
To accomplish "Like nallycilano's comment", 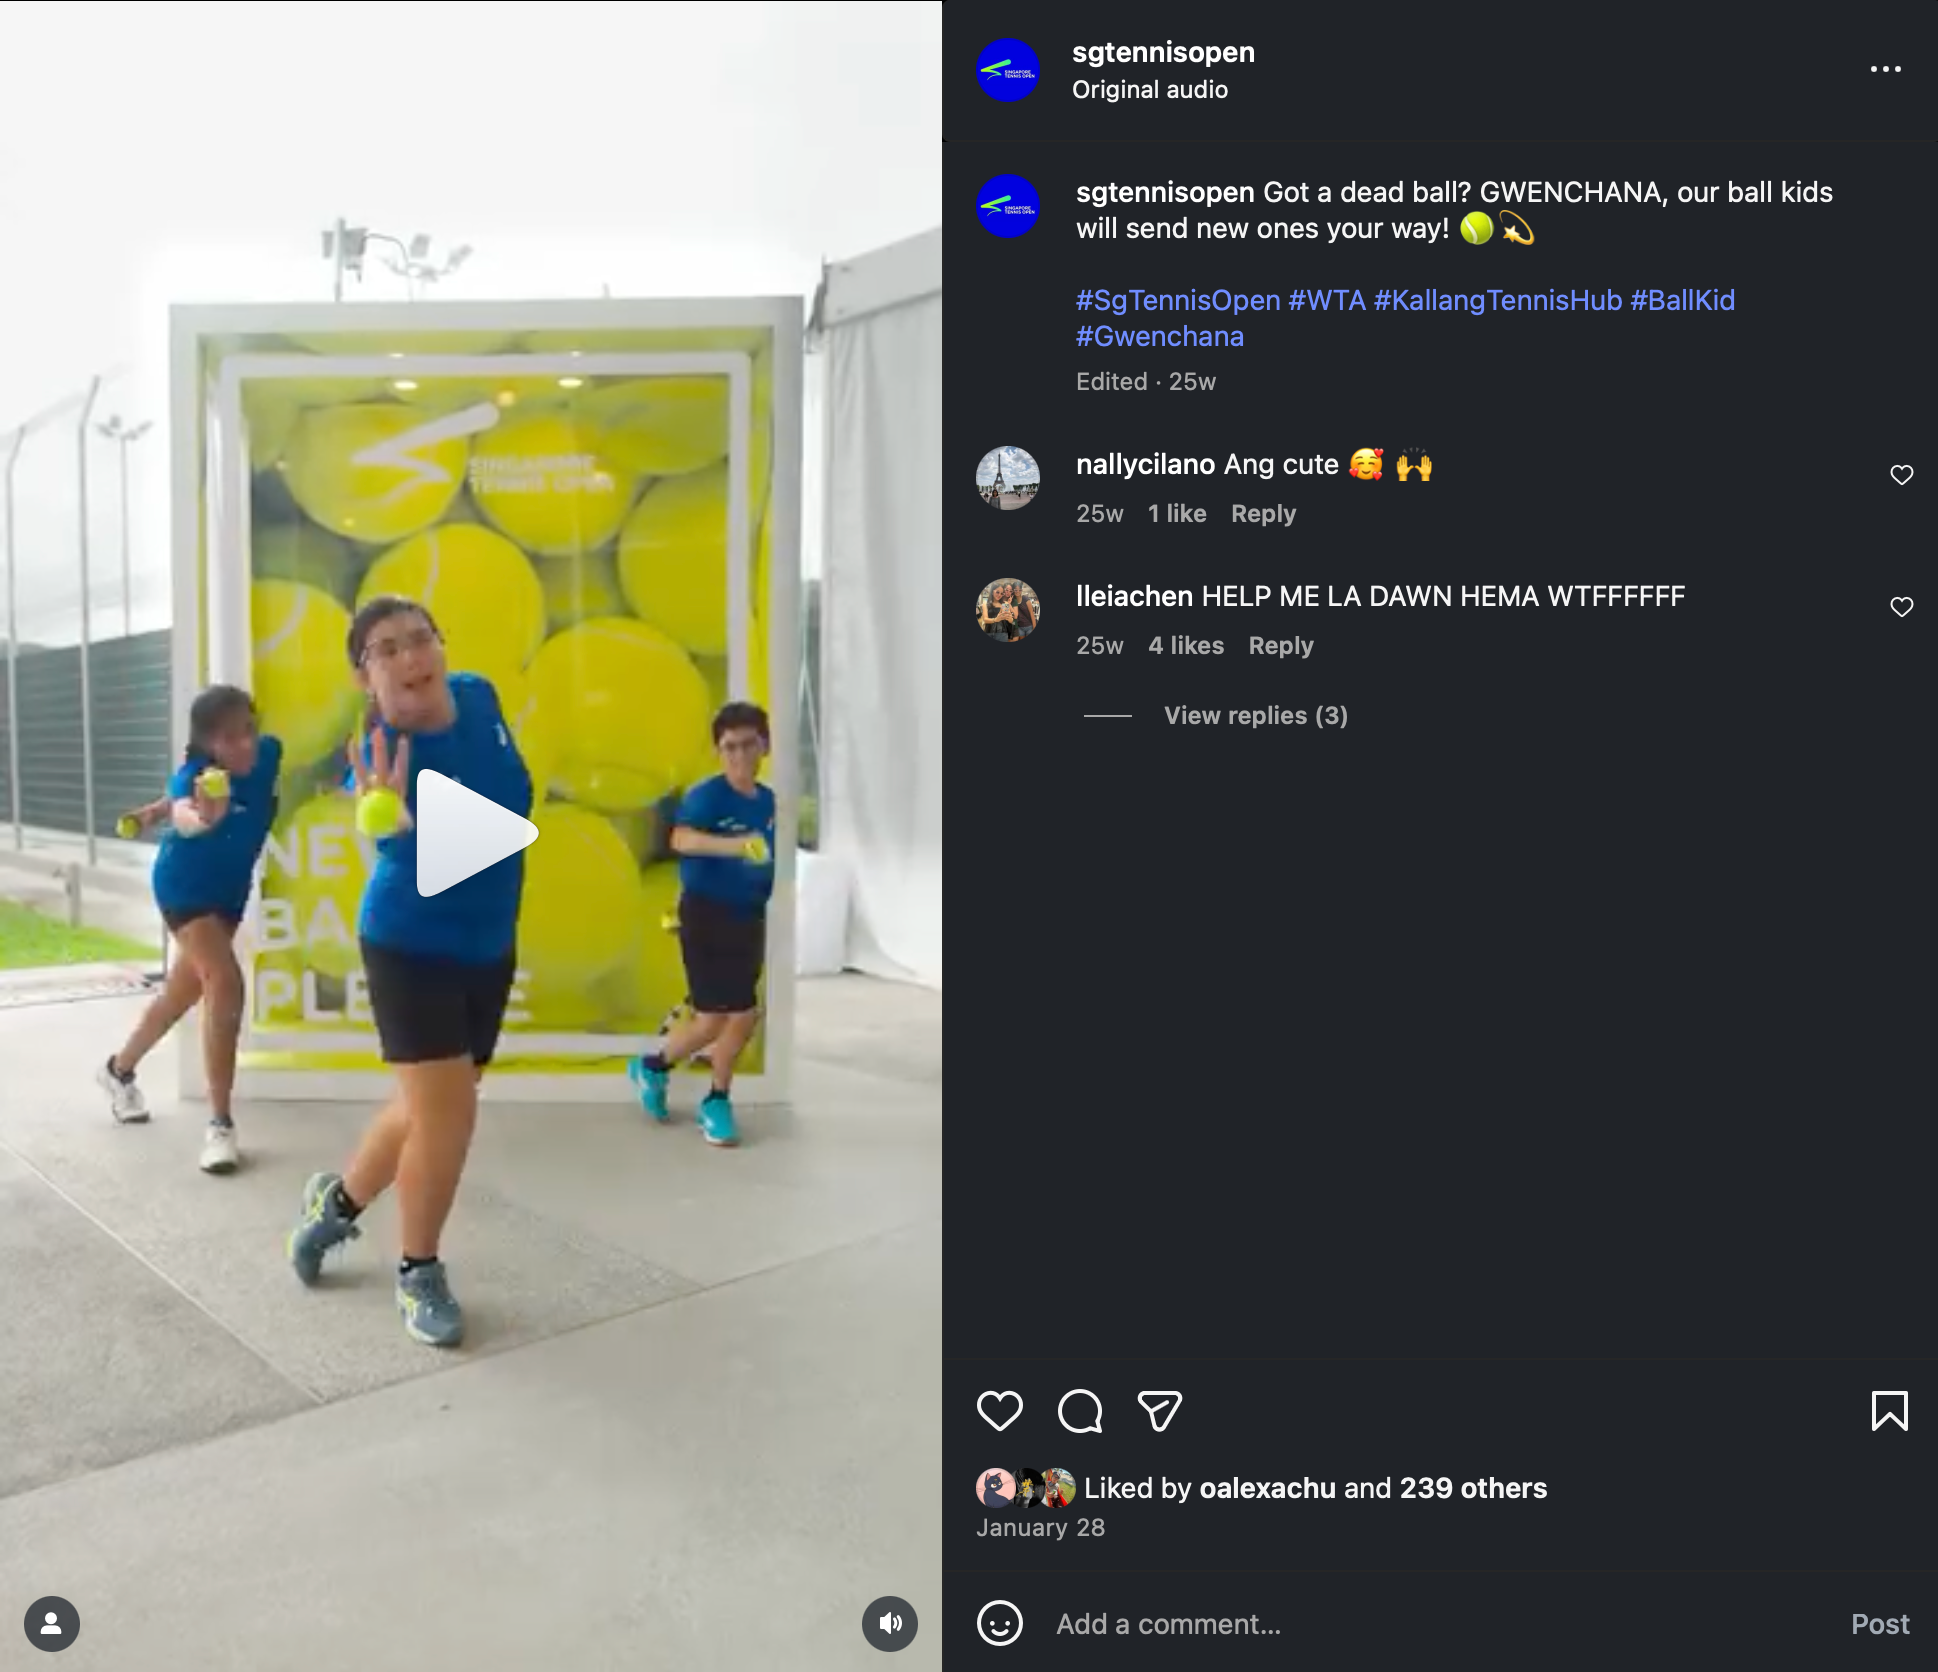I will (x=1901, y=475).
